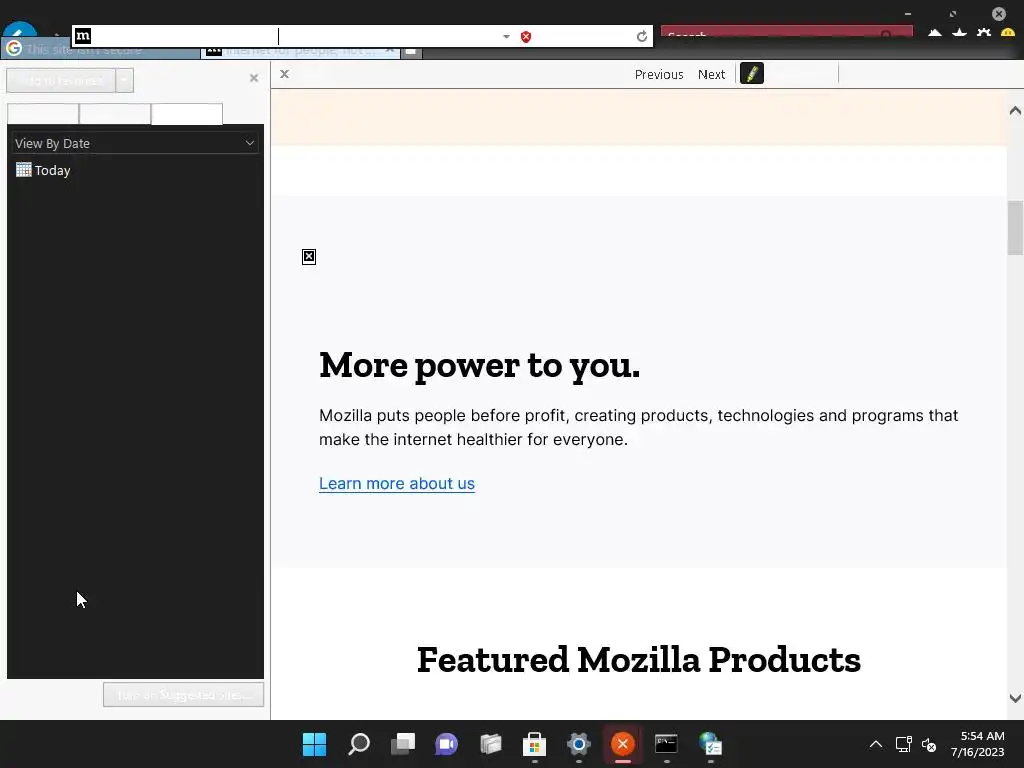Click the orange X app in taskbar
The image size is (1024, 768).
point(622,744)
